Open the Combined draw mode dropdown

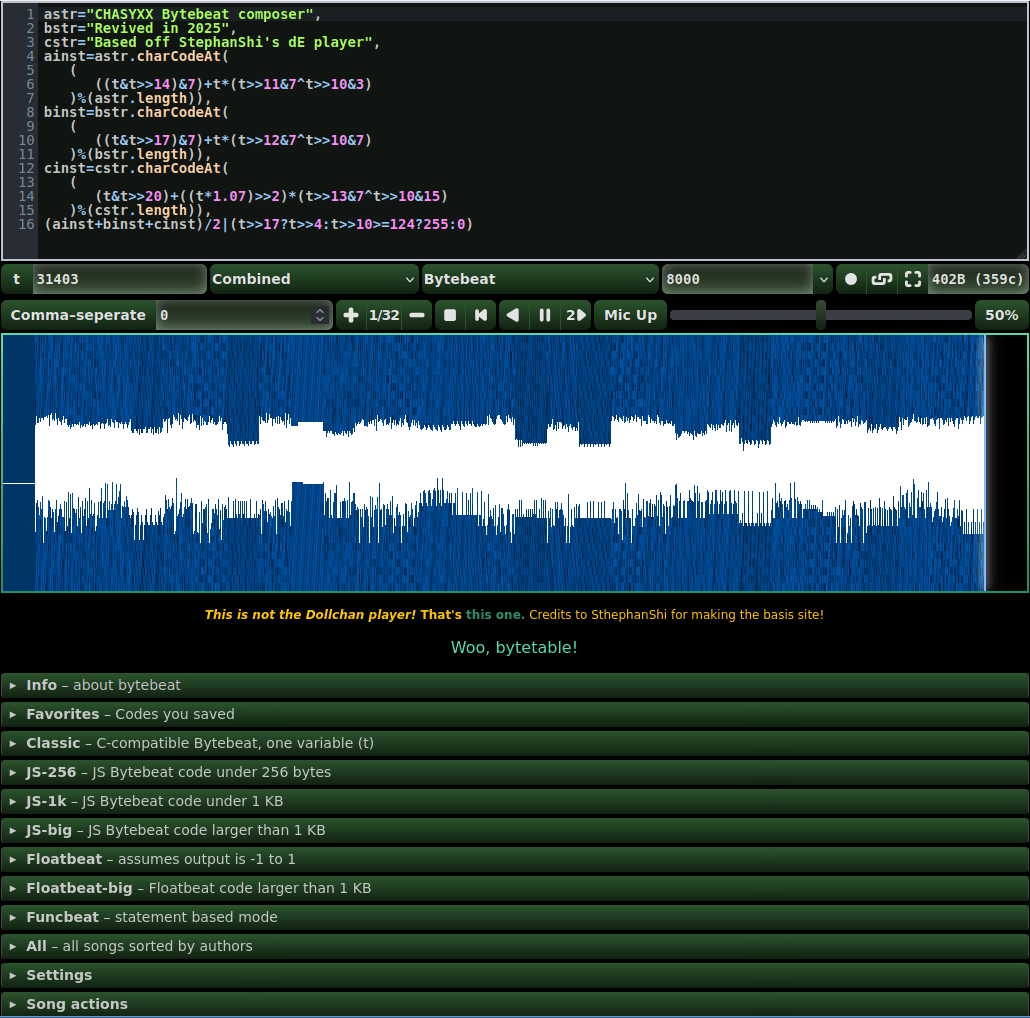click(x=314, y=280)
